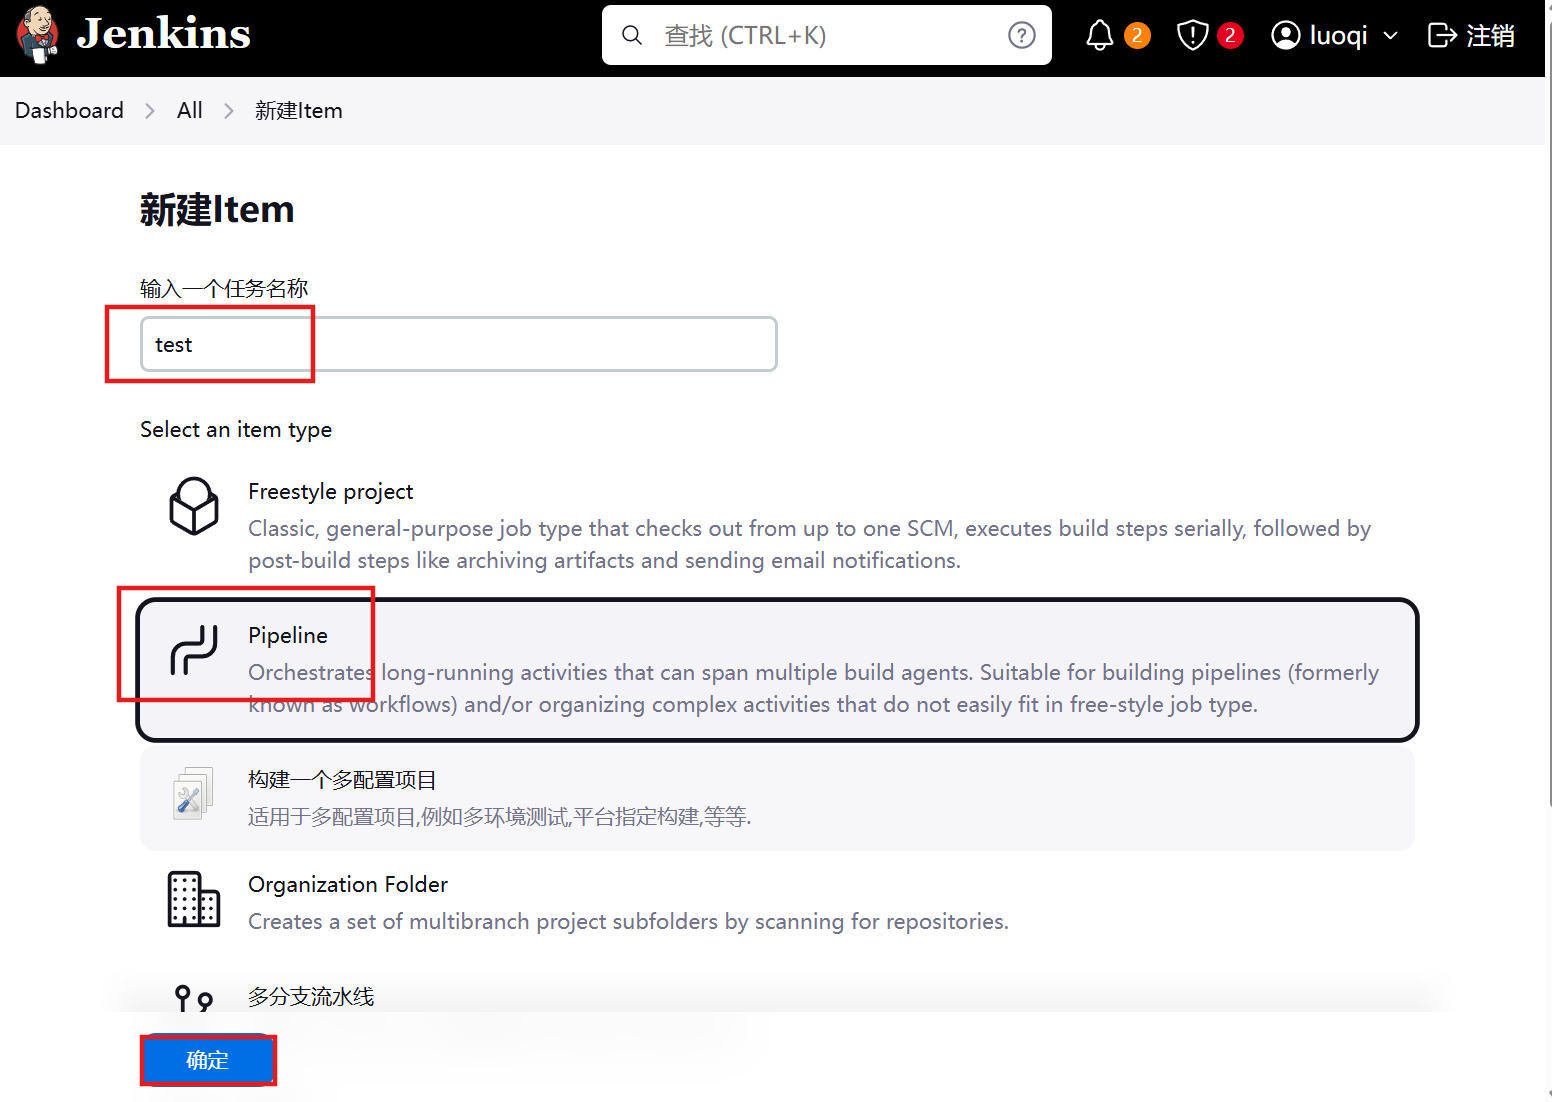Click the Select an item type label
Screen dimensions: 1552x1102
(x=236, y=430)
